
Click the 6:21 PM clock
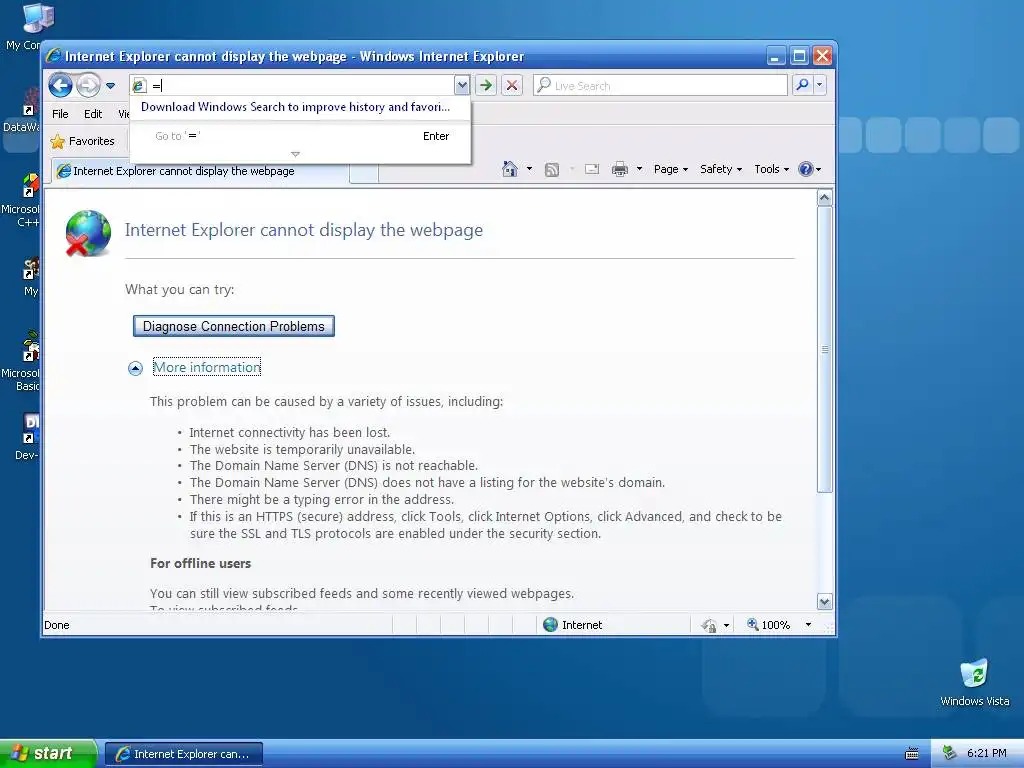click(x=986, y=754)
